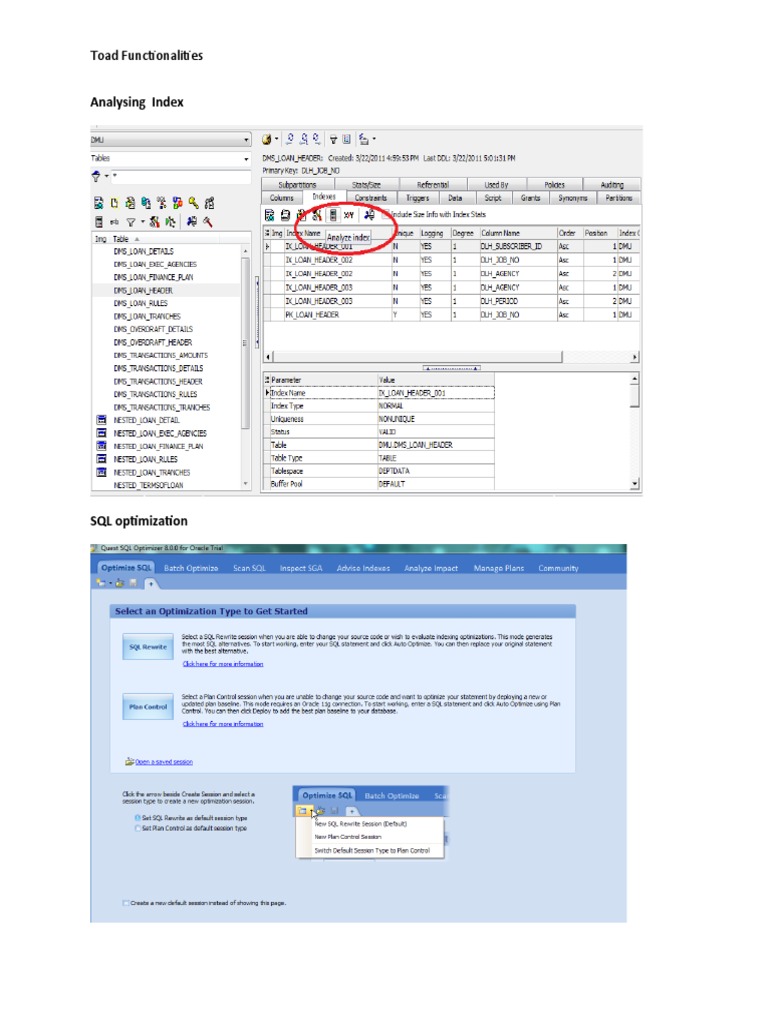
Task: Select DMS_LOAN_HEADER in the table list
Action: (143, 291)
